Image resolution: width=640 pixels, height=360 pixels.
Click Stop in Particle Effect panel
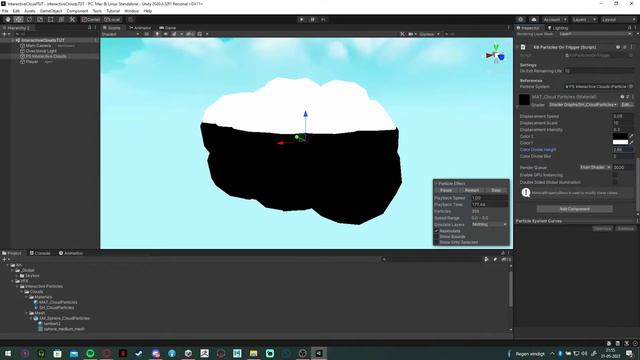(496, 190)
